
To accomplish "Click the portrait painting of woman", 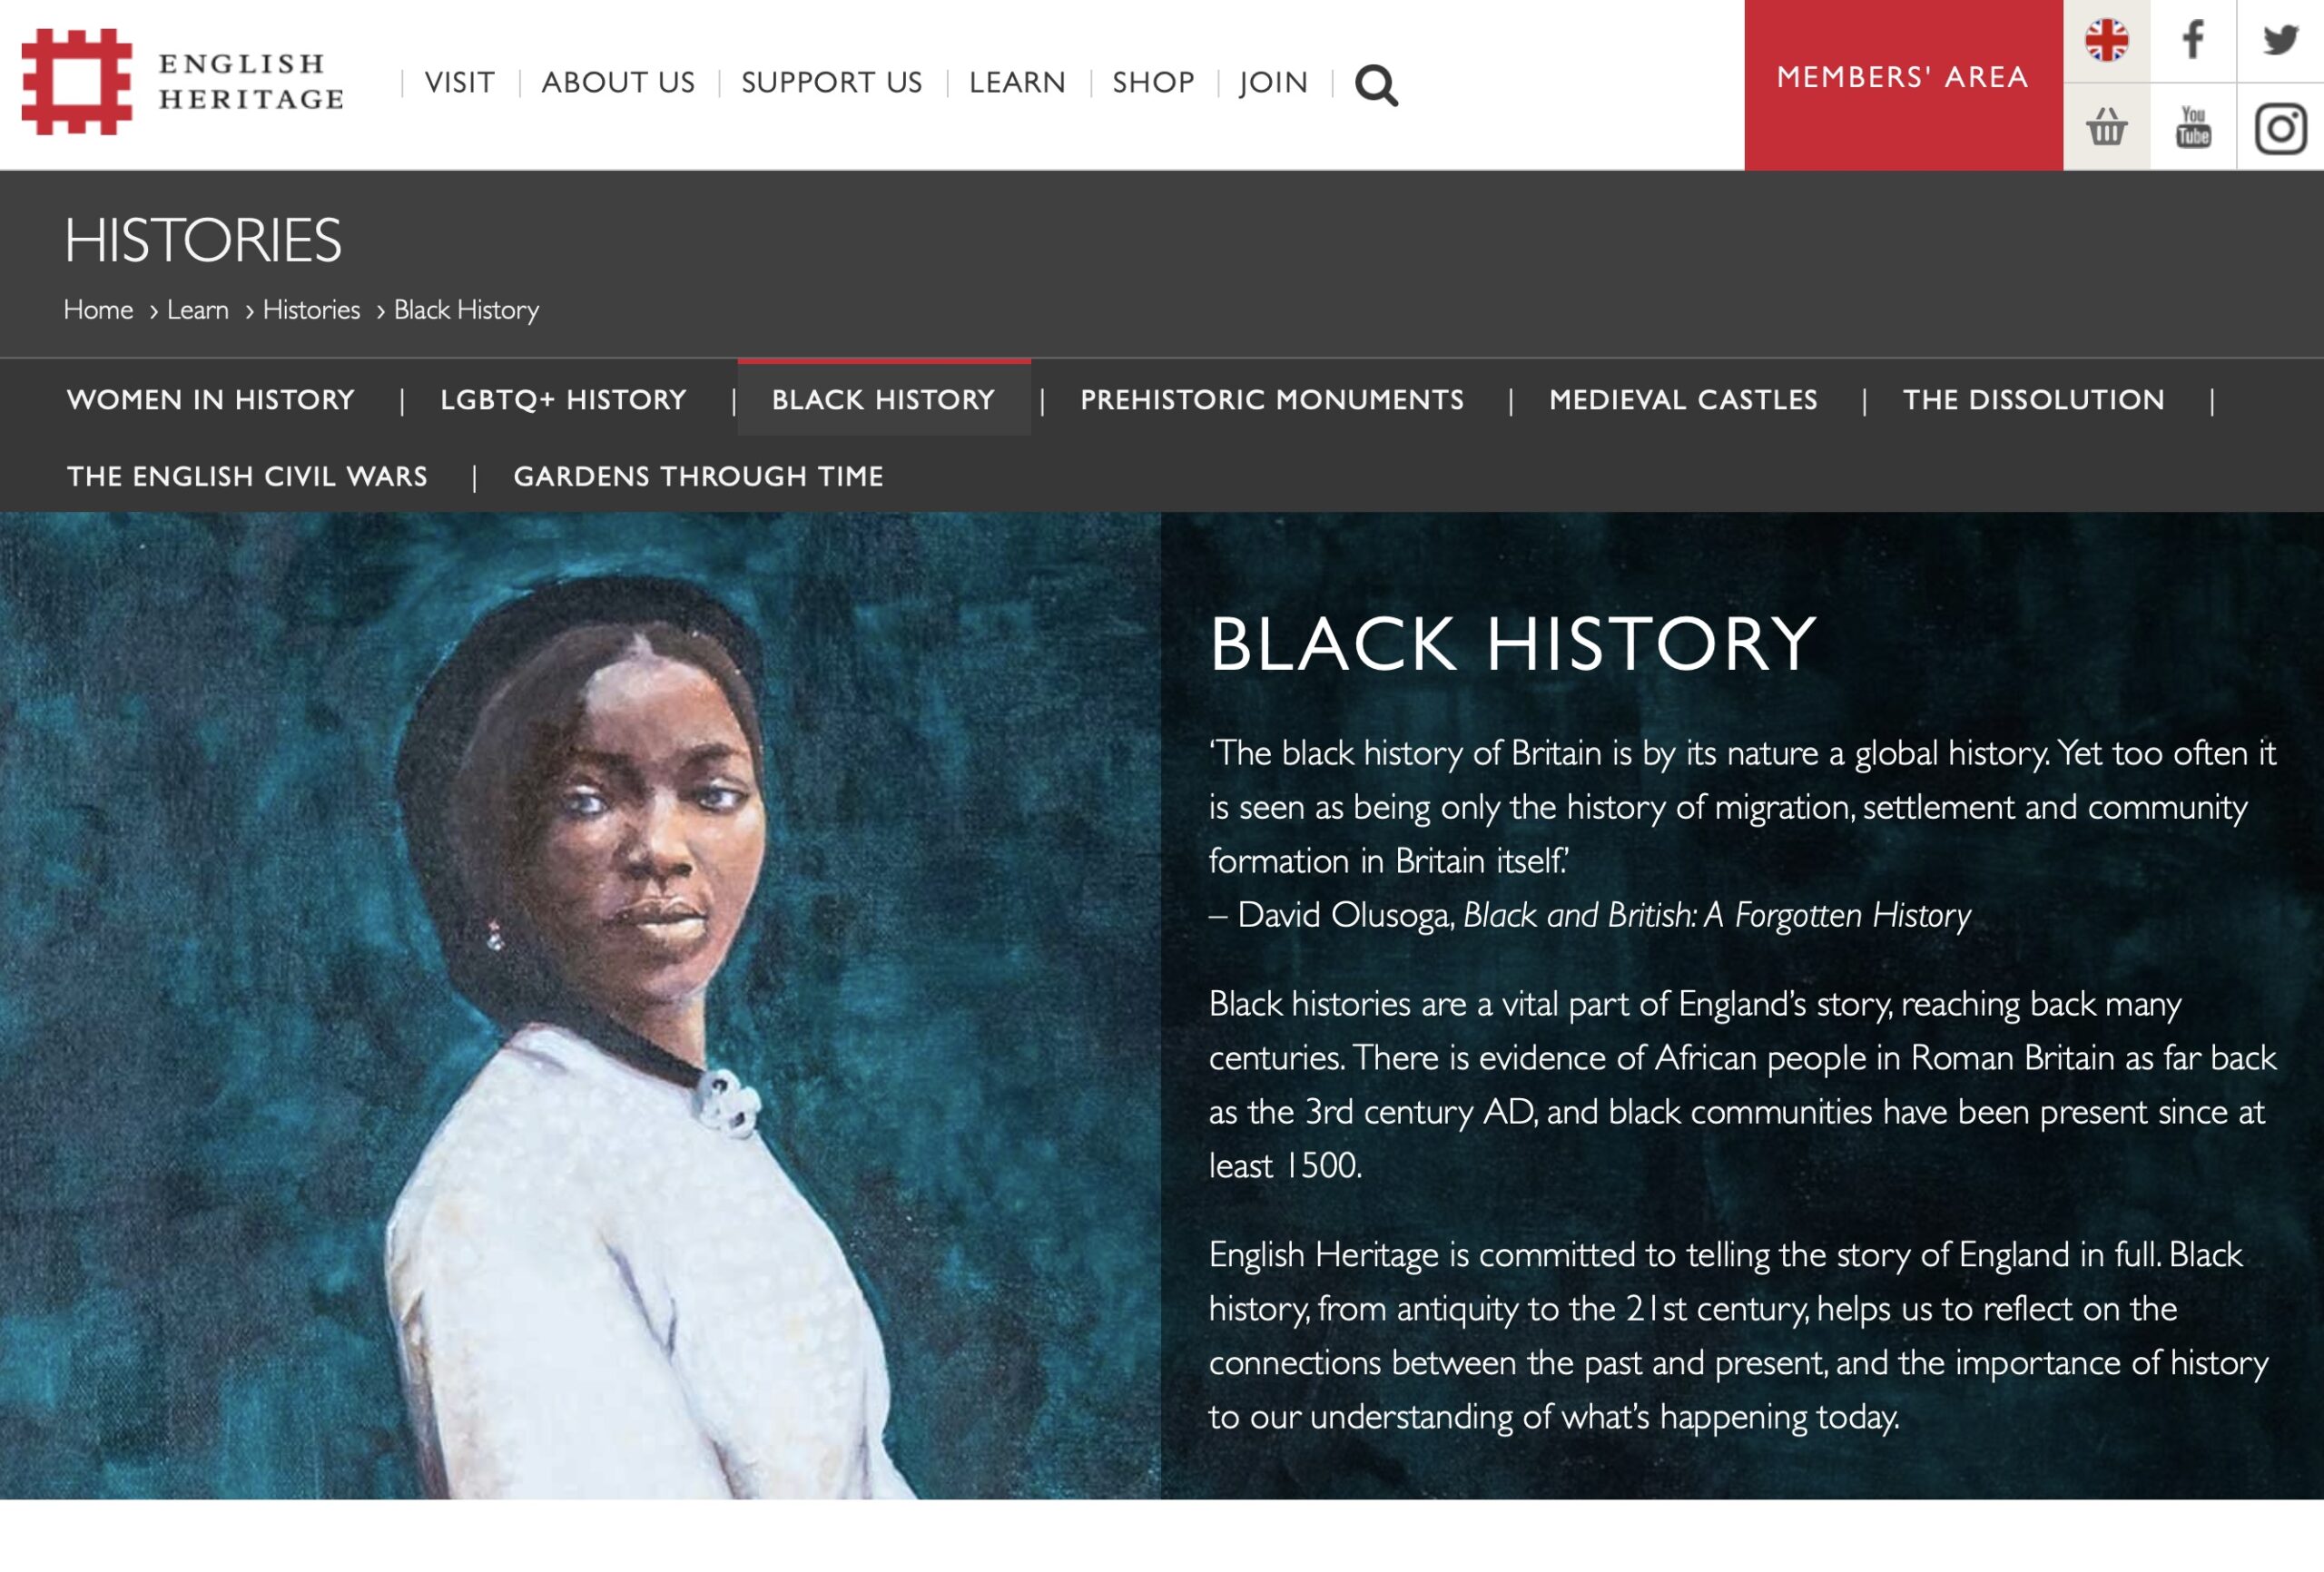I will (580, 1005).
